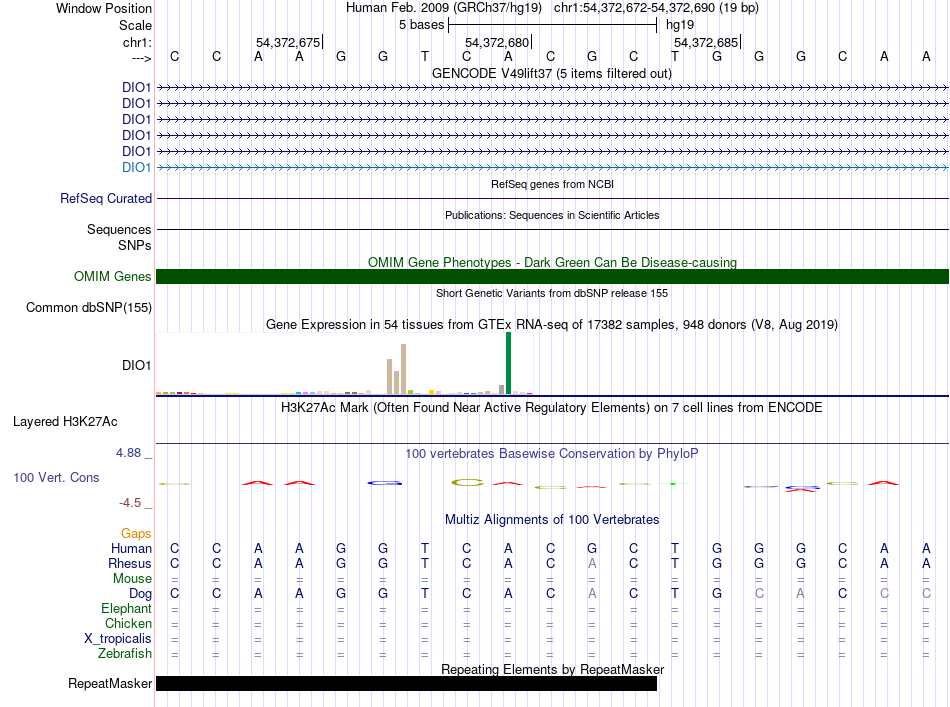The height and width of the screenshot is (707, 950).
Task: Open the GENCODE V49lift37 track title
Action: pyautogui.click(x=551, y=73)
